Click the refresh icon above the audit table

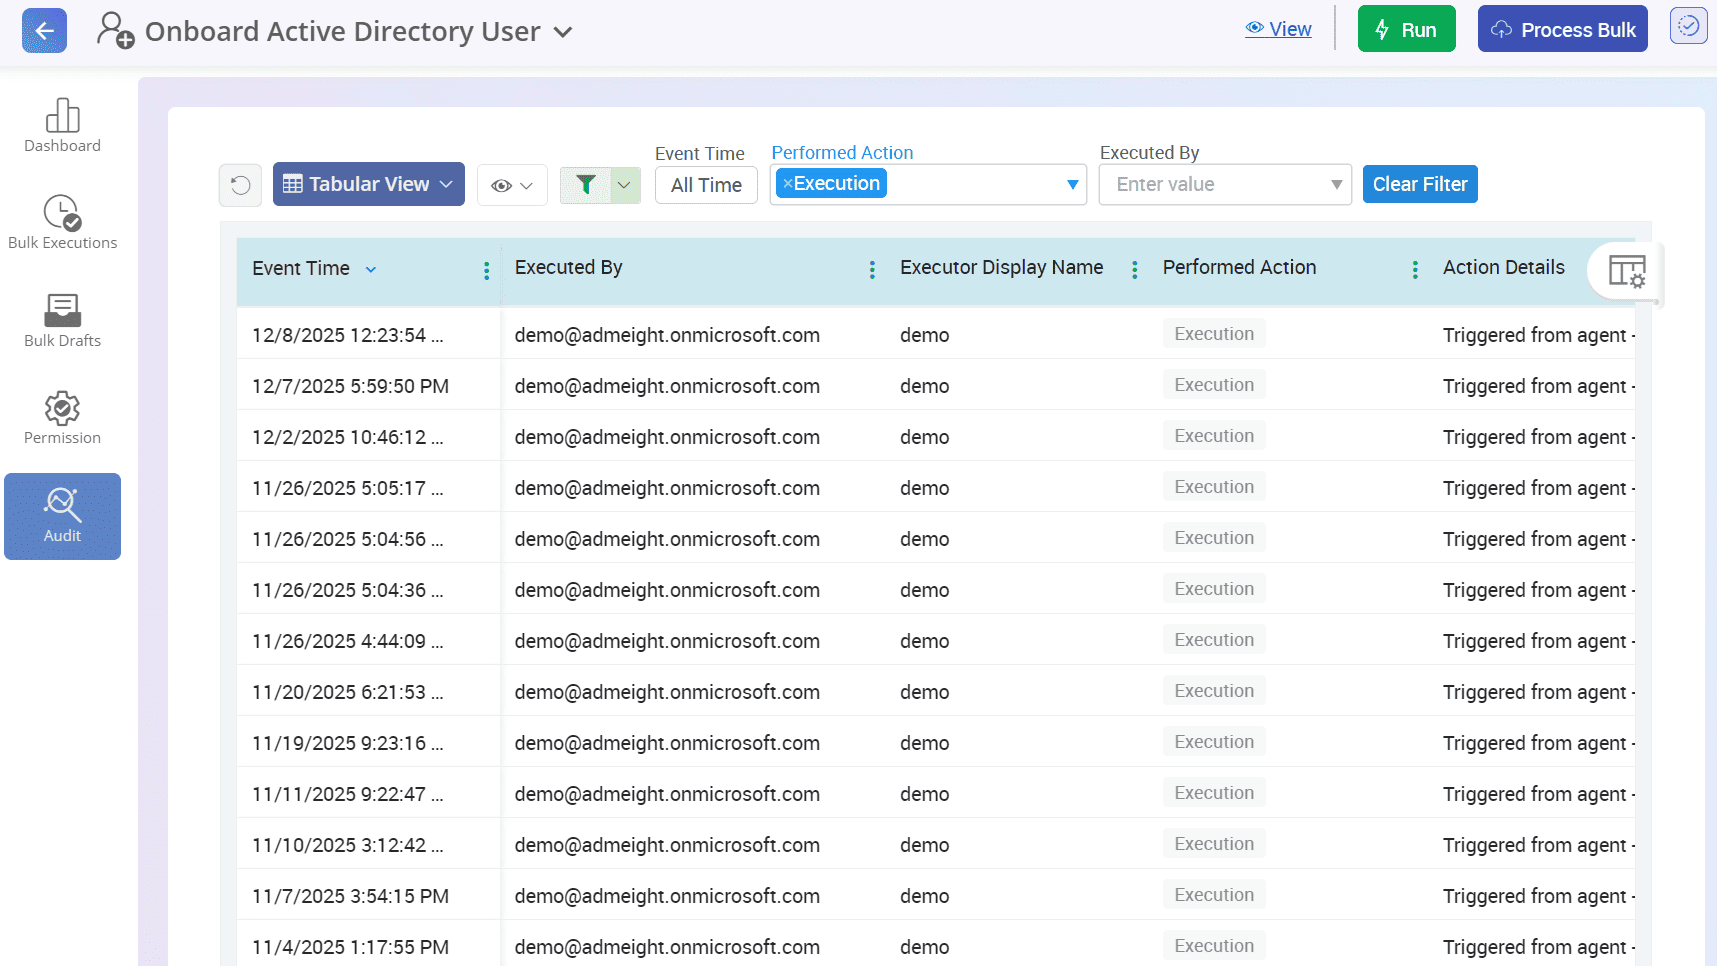click(240, 185)
